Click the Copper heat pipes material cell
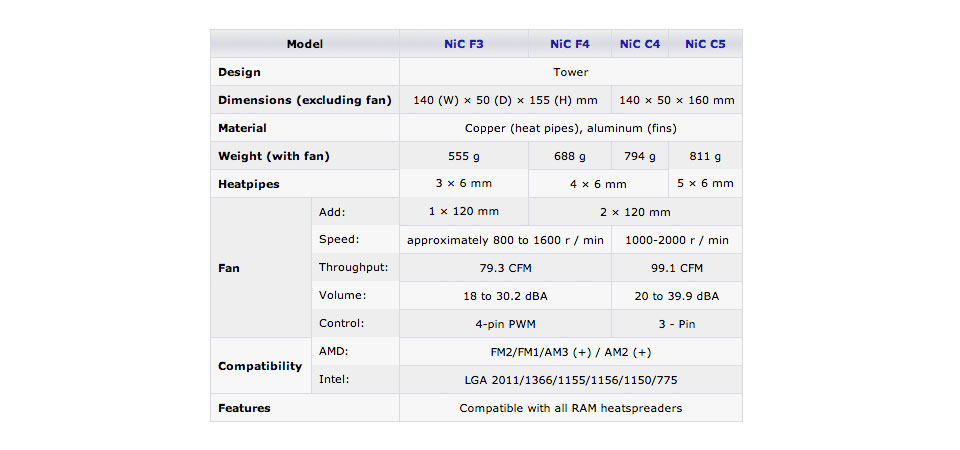 coord(571,128)
